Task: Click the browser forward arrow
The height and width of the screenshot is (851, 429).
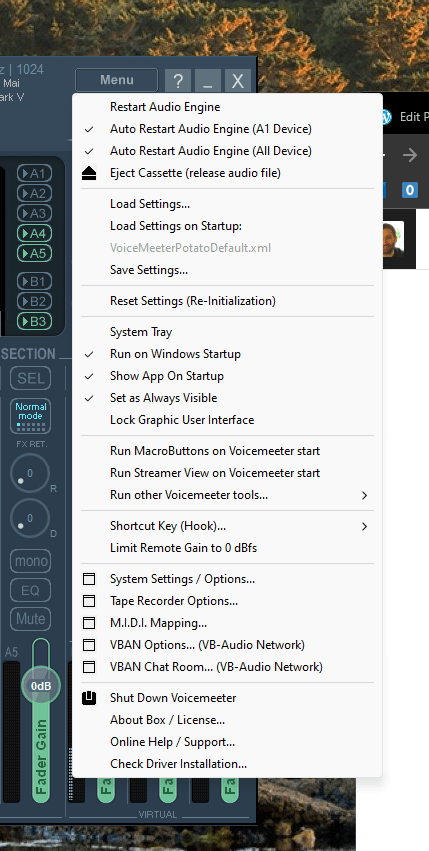Action: tap(410, 156)
